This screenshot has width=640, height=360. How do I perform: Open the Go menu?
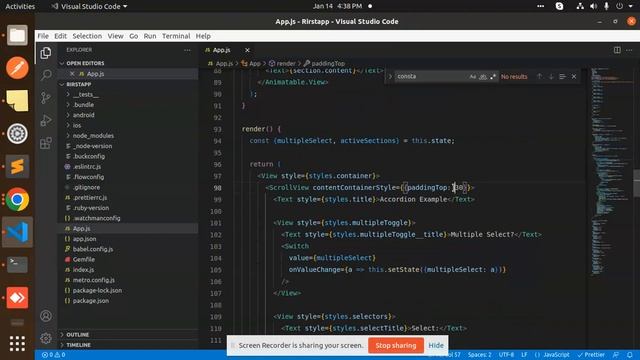click(x=133, y=36)
